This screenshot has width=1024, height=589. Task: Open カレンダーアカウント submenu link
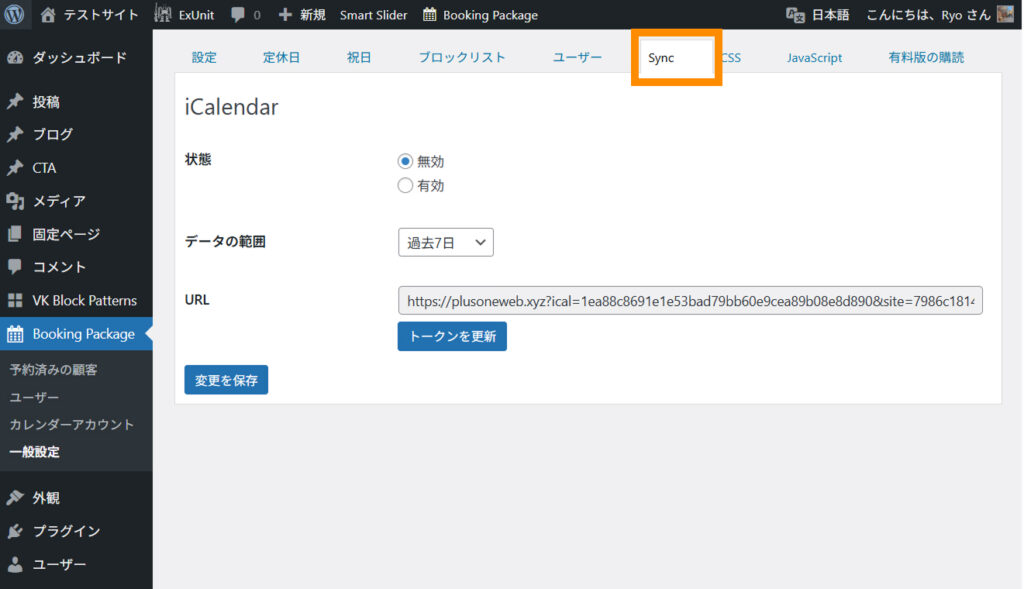[71, 424]
